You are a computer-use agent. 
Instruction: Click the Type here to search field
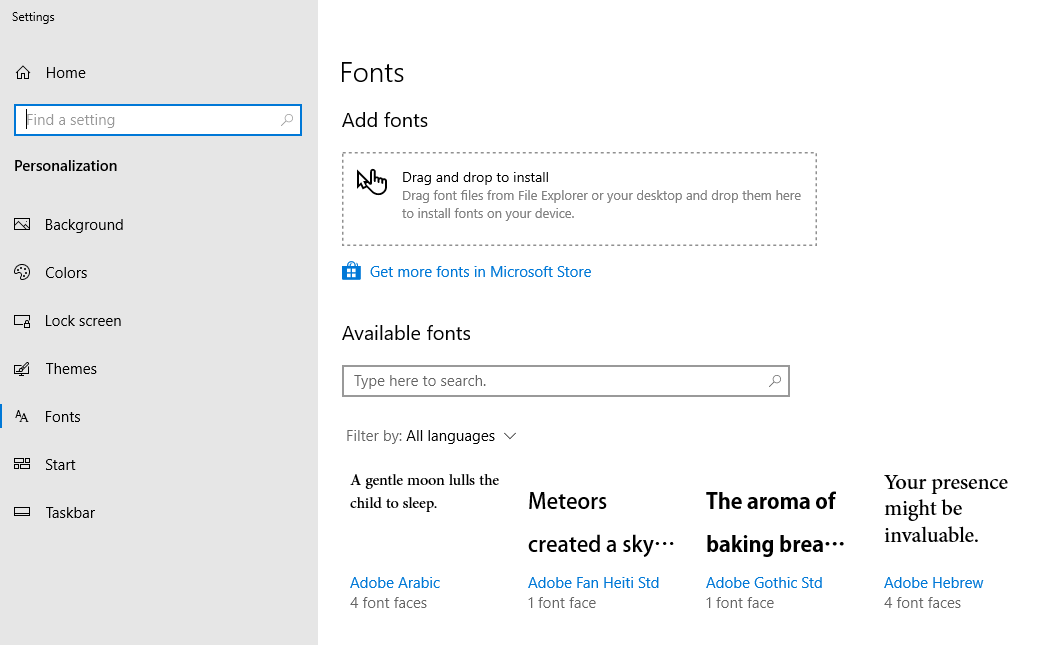(x=566, y=381)
